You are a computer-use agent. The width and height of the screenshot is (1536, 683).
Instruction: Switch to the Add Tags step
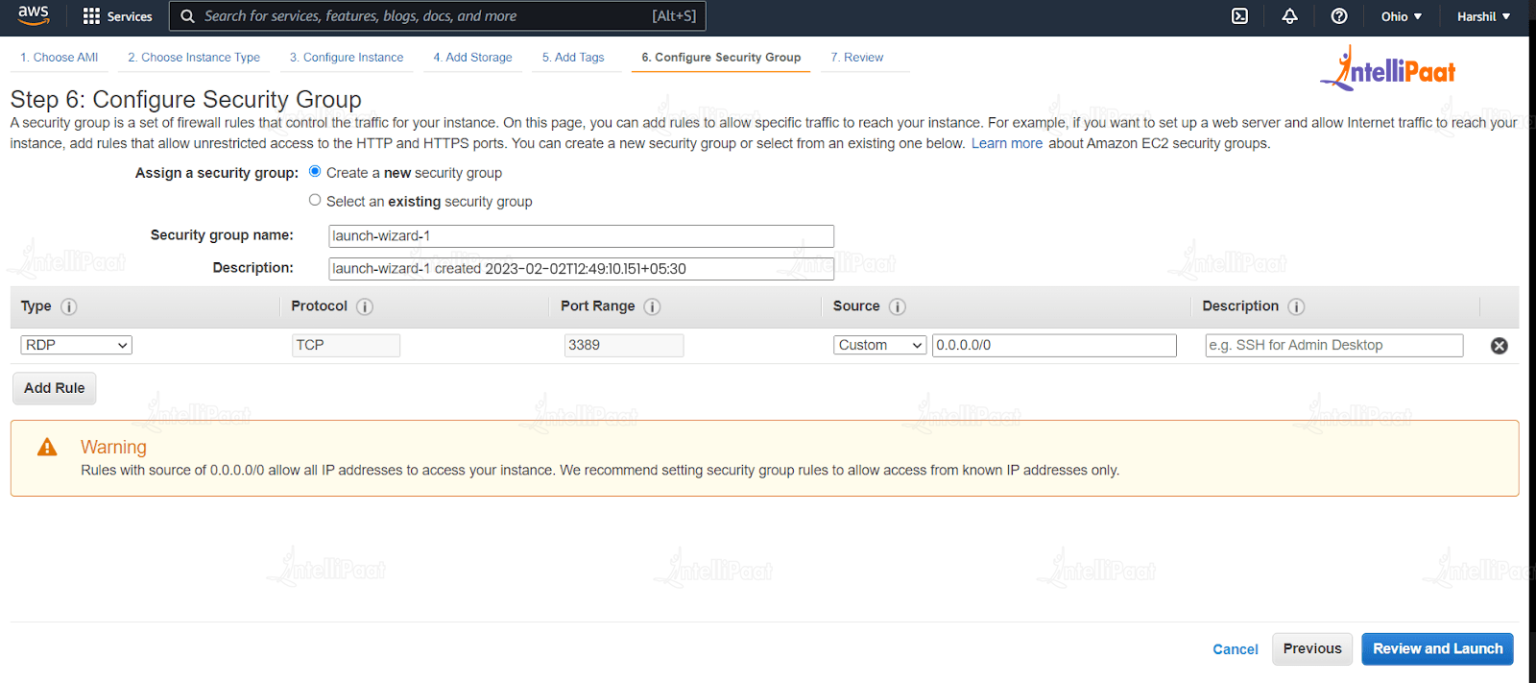click(575, 57)
